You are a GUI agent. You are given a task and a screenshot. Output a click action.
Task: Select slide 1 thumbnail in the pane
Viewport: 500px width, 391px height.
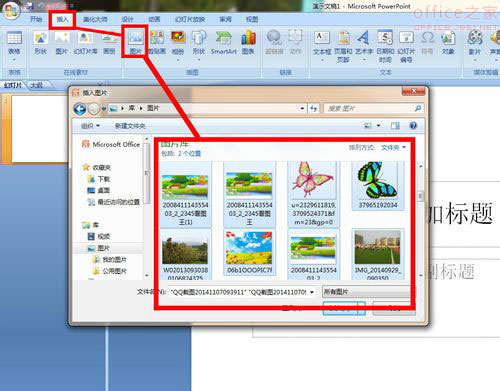click(x=39, y=129)
